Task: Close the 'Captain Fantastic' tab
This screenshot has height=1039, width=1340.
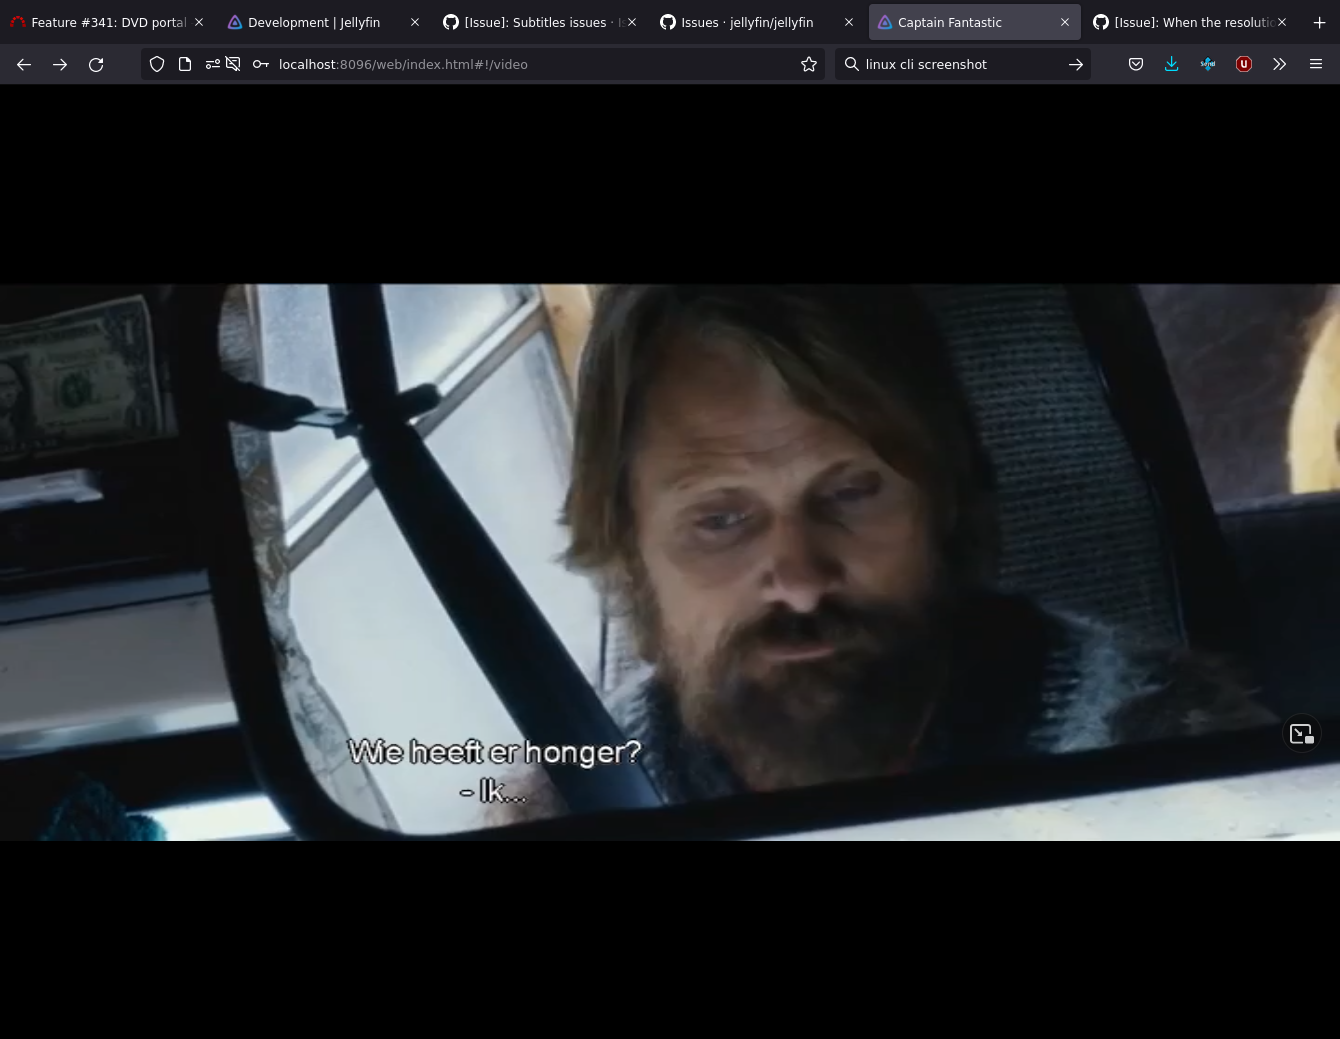Action: point(1065,22)
